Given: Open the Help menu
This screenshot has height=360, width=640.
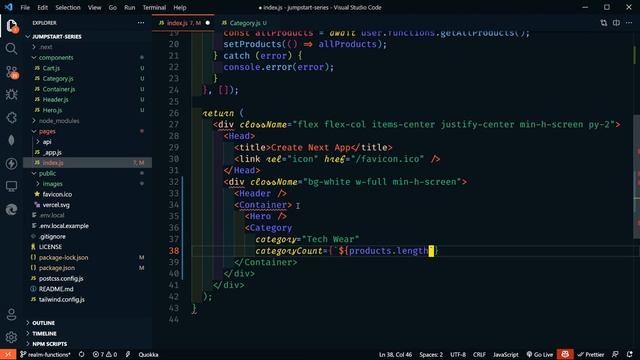Looking at the screenshot, I should [180, 7].
